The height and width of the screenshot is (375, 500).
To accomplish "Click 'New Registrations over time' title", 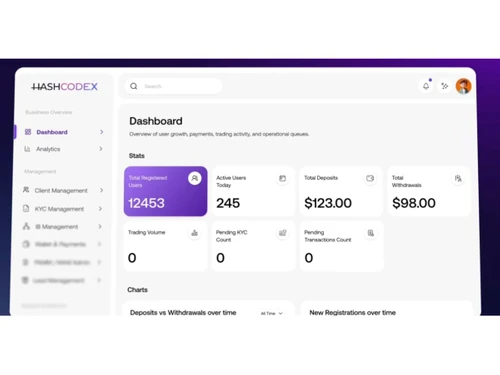I will [353, 313].
